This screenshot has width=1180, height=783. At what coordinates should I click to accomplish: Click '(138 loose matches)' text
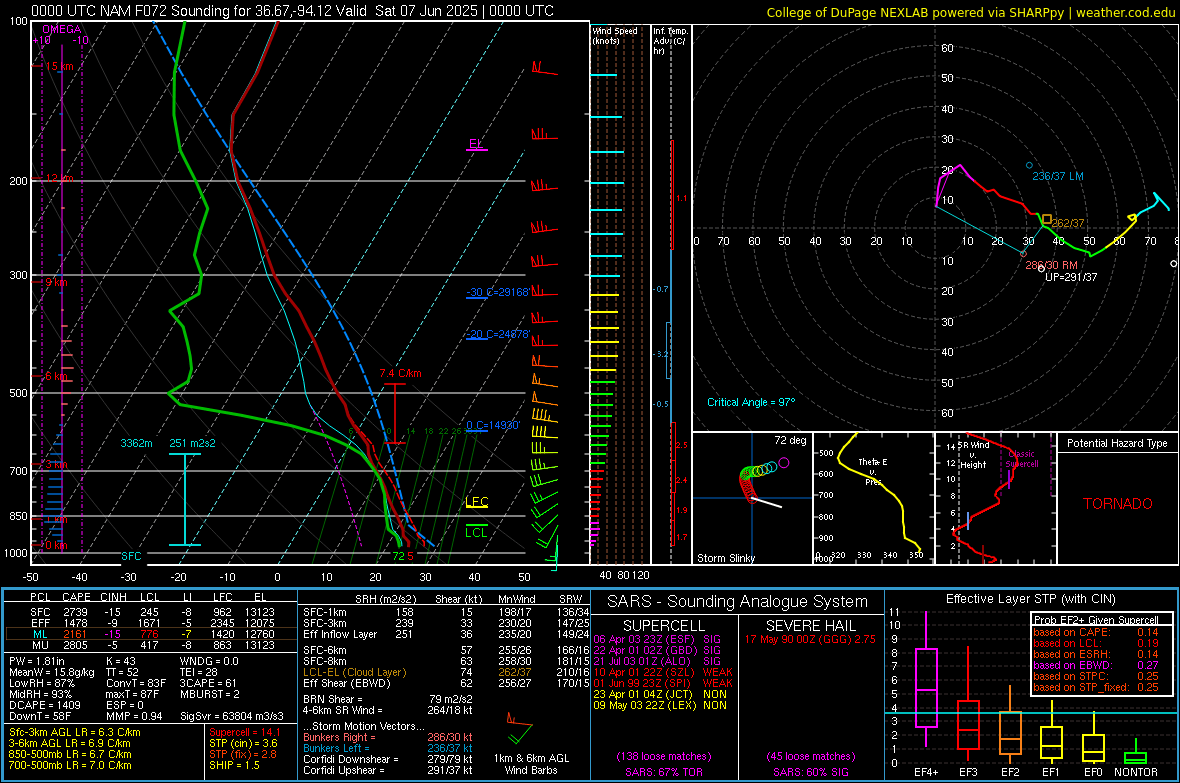coord(664,756)
